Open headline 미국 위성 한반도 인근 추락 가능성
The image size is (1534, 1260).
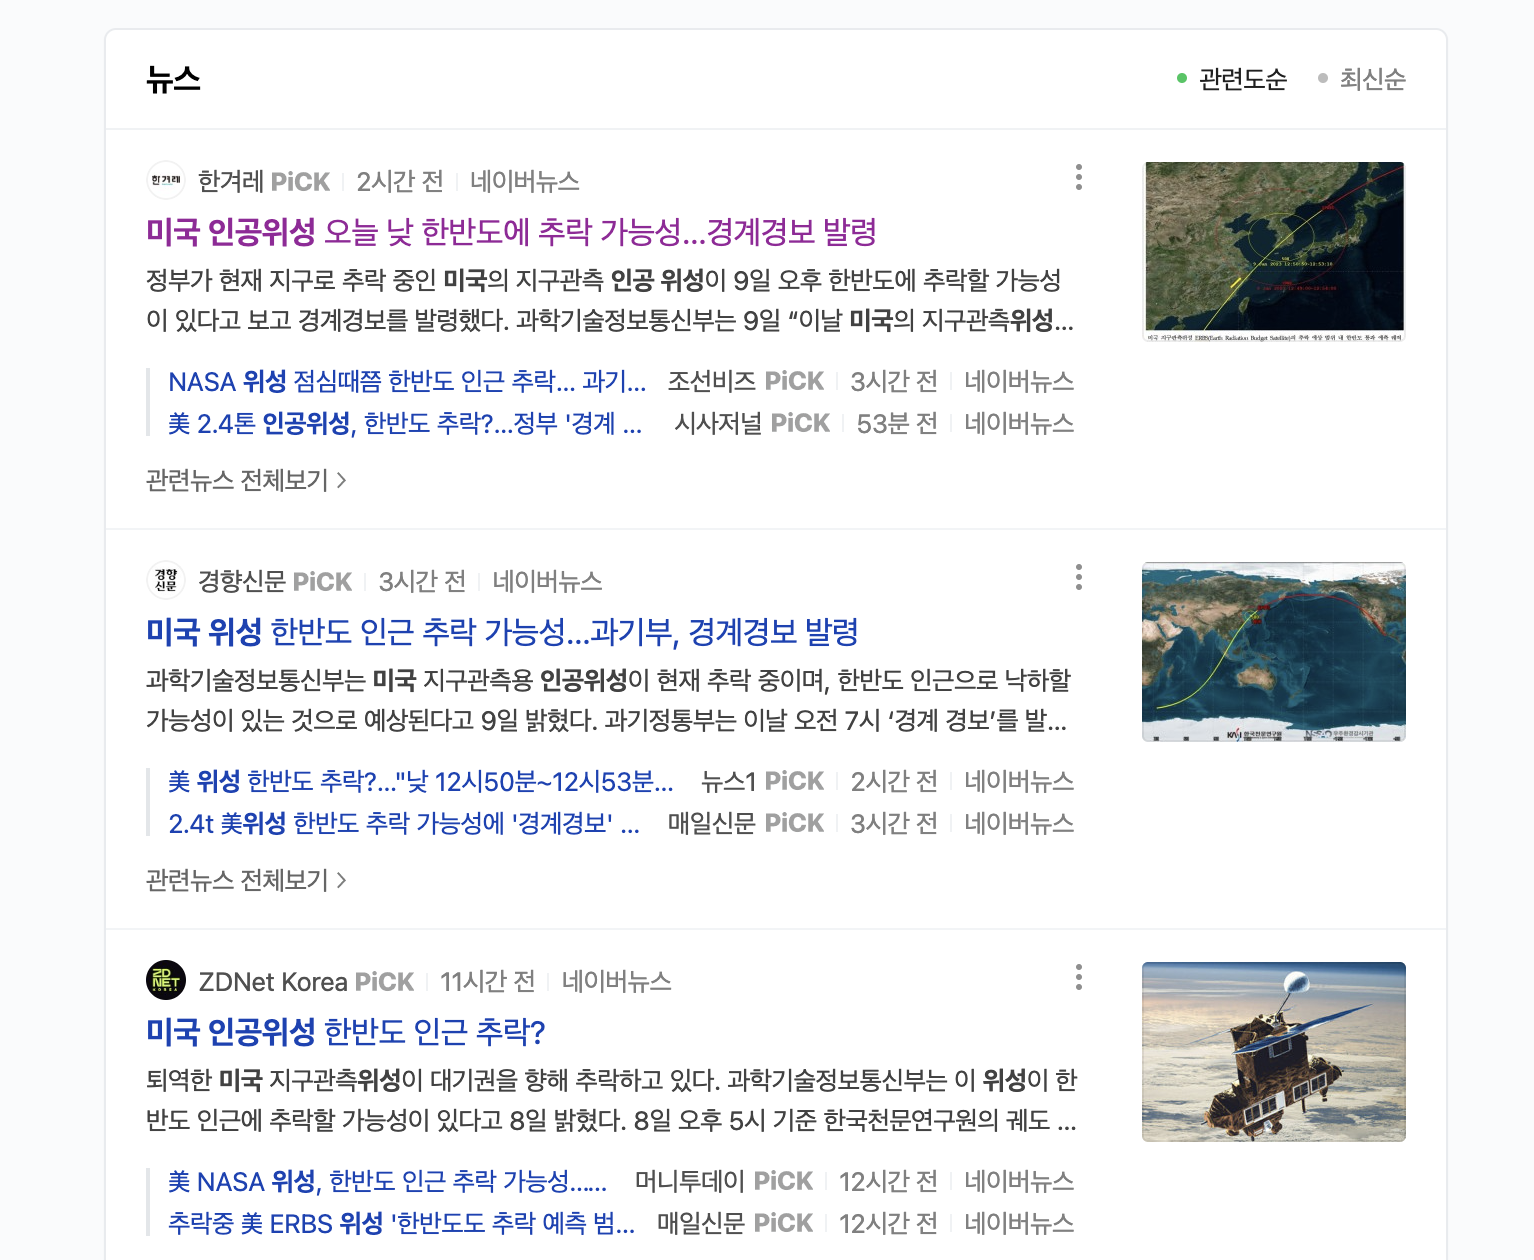tap(502, 632)
